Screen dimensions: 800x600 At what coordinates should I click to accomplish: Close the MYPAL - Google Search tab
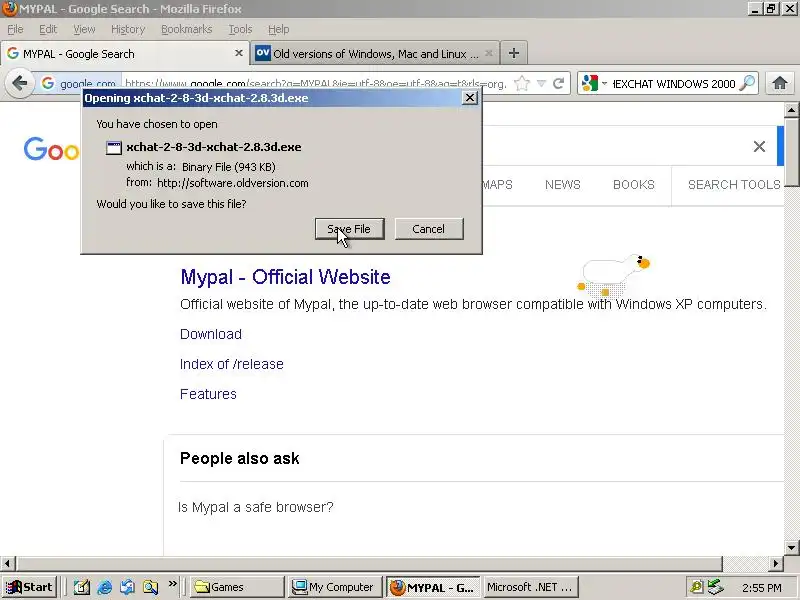(x=238, y=53)
